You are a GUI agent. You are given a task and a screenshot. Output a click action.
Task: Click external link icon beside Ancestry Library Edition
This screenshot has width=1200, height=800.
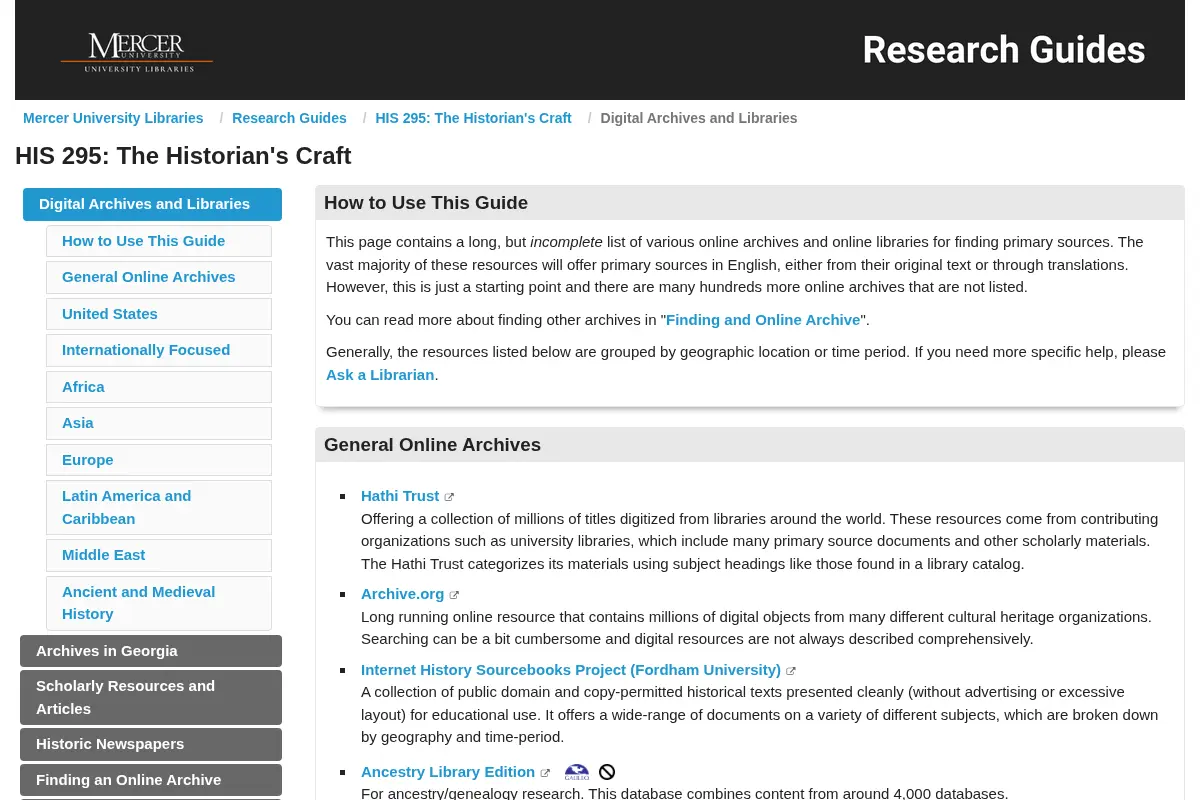click(545, 773)
